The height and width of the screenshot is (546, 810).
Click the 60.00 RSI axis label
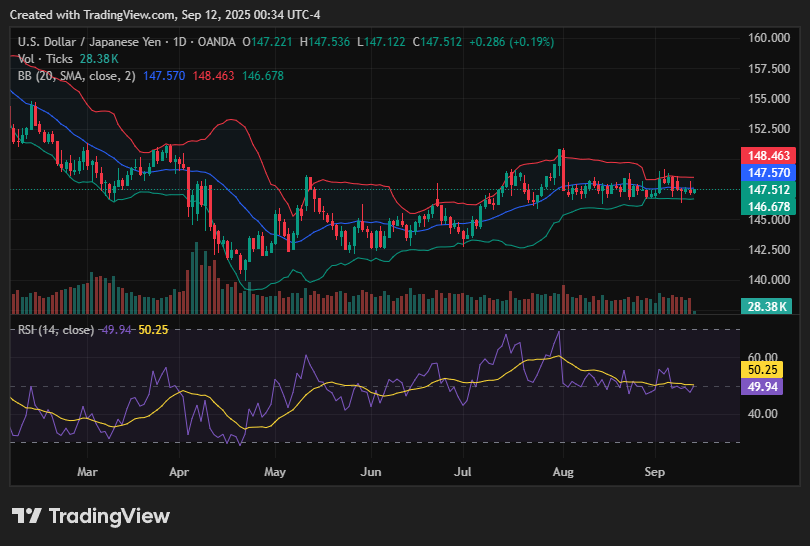(762, 357)
